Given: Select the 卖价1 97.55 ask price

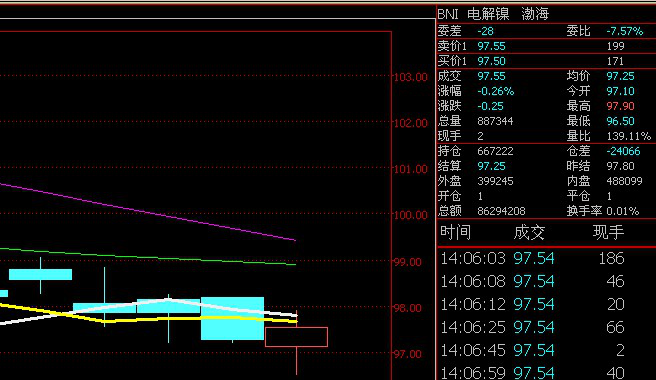Looking at the screenshot, I should click(x=491, y=46).
